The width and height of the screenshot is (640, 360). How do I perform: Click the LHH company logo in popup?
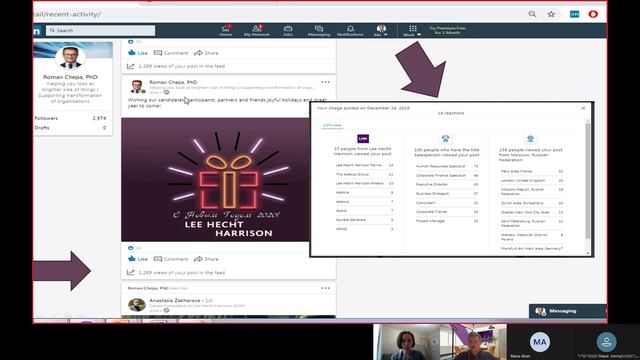[x=363, y=139]
